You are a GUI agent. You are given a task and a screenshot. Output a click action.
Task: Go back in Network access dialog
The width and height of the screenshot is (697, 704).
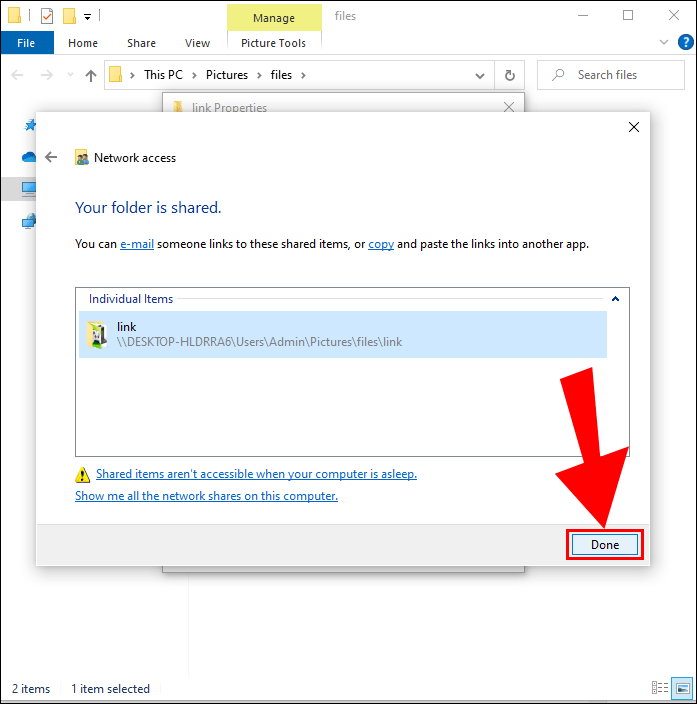coord(51,157)
